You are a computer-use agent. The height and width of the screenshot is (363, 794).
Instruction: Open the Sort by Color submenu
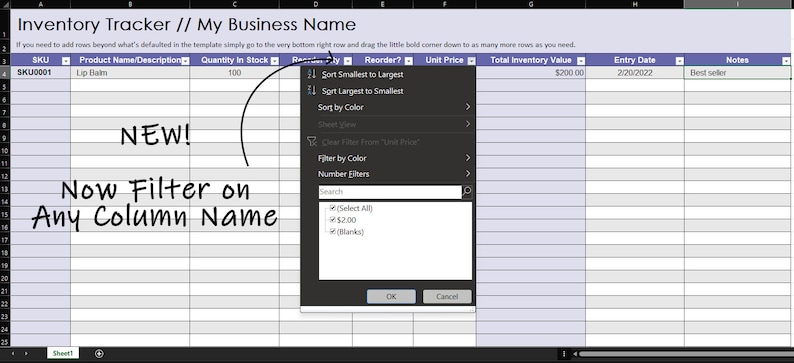click(x=388, y=107)
